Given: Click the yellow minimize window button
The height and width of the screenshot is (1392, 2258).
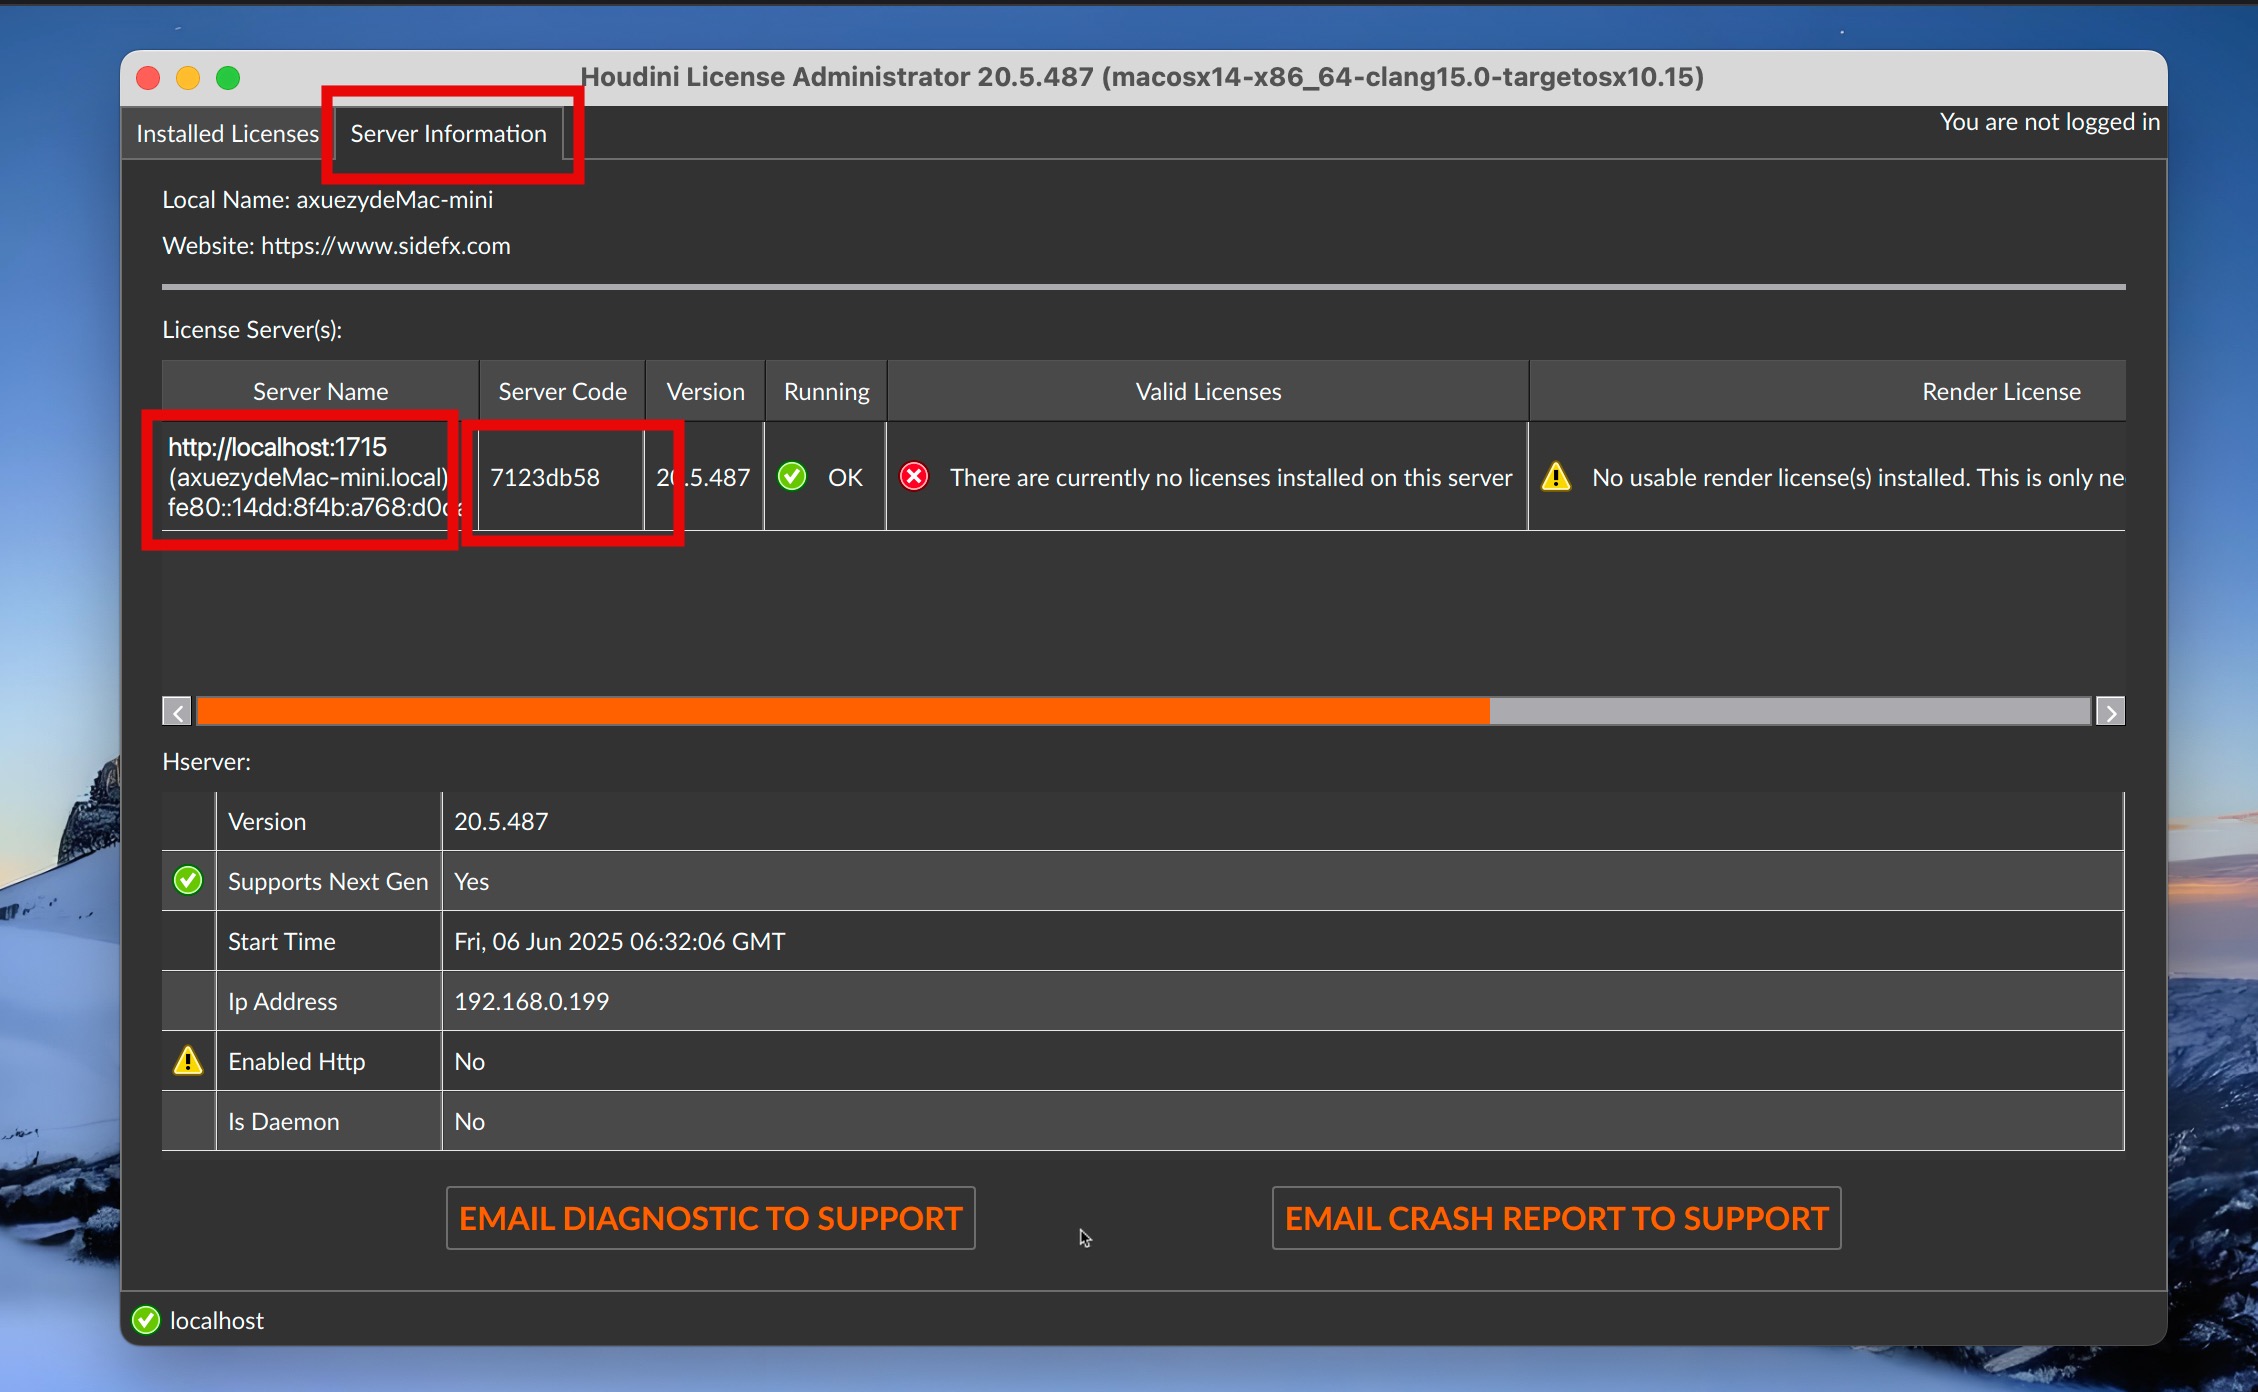Looking at the screenshot, I should [188, 78].
